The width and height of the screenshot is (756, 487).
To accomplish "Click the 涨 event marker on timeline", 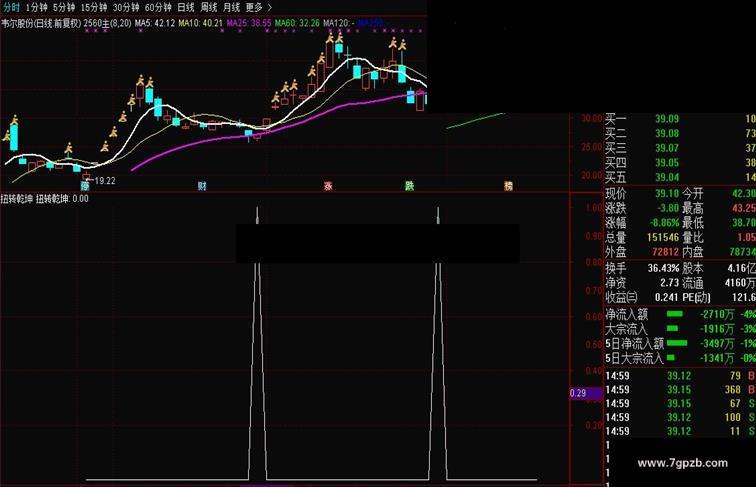I will [x=328, y=186].
